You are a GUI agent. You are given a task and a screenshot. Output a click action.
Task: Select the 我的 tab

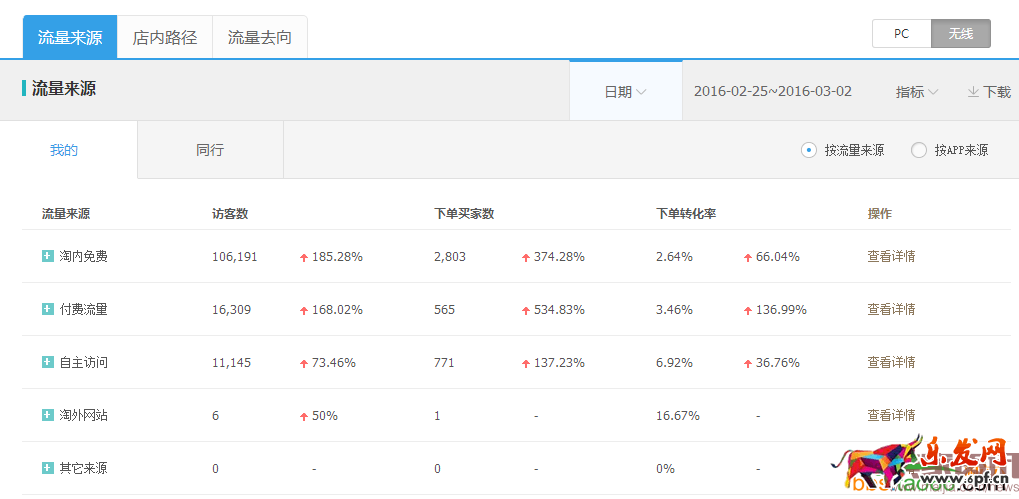click(x=64, y=150)
